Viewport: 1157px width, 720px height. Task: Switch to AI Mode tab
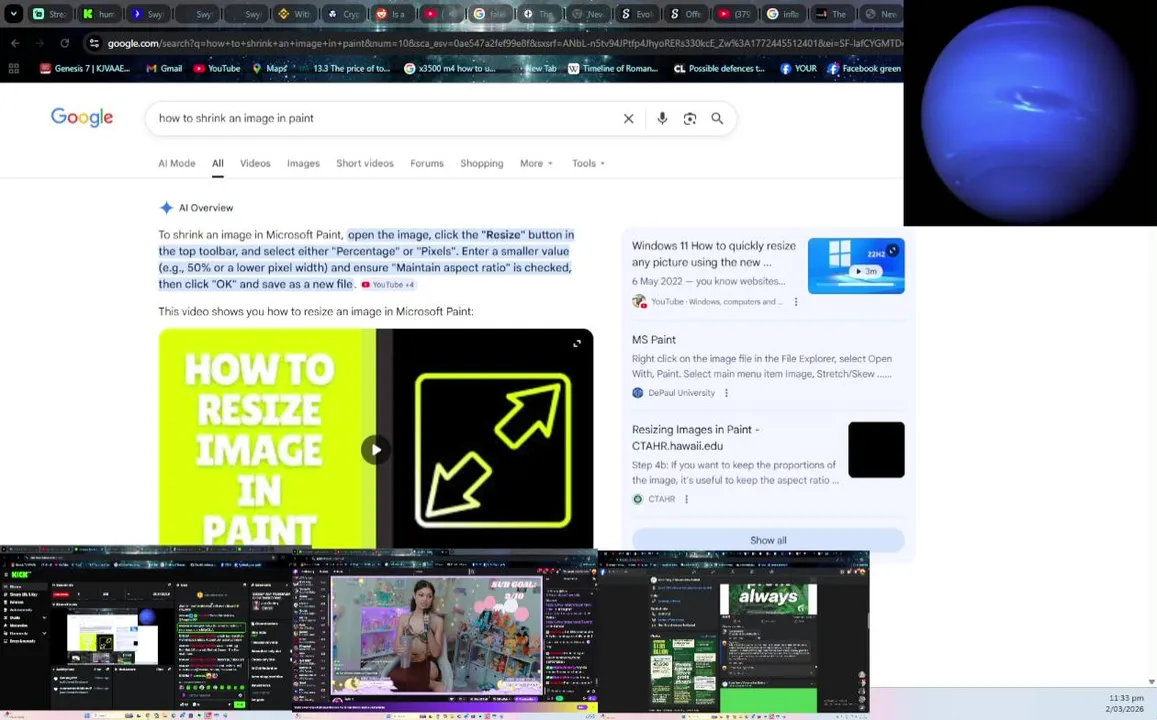tap(176, 163)
